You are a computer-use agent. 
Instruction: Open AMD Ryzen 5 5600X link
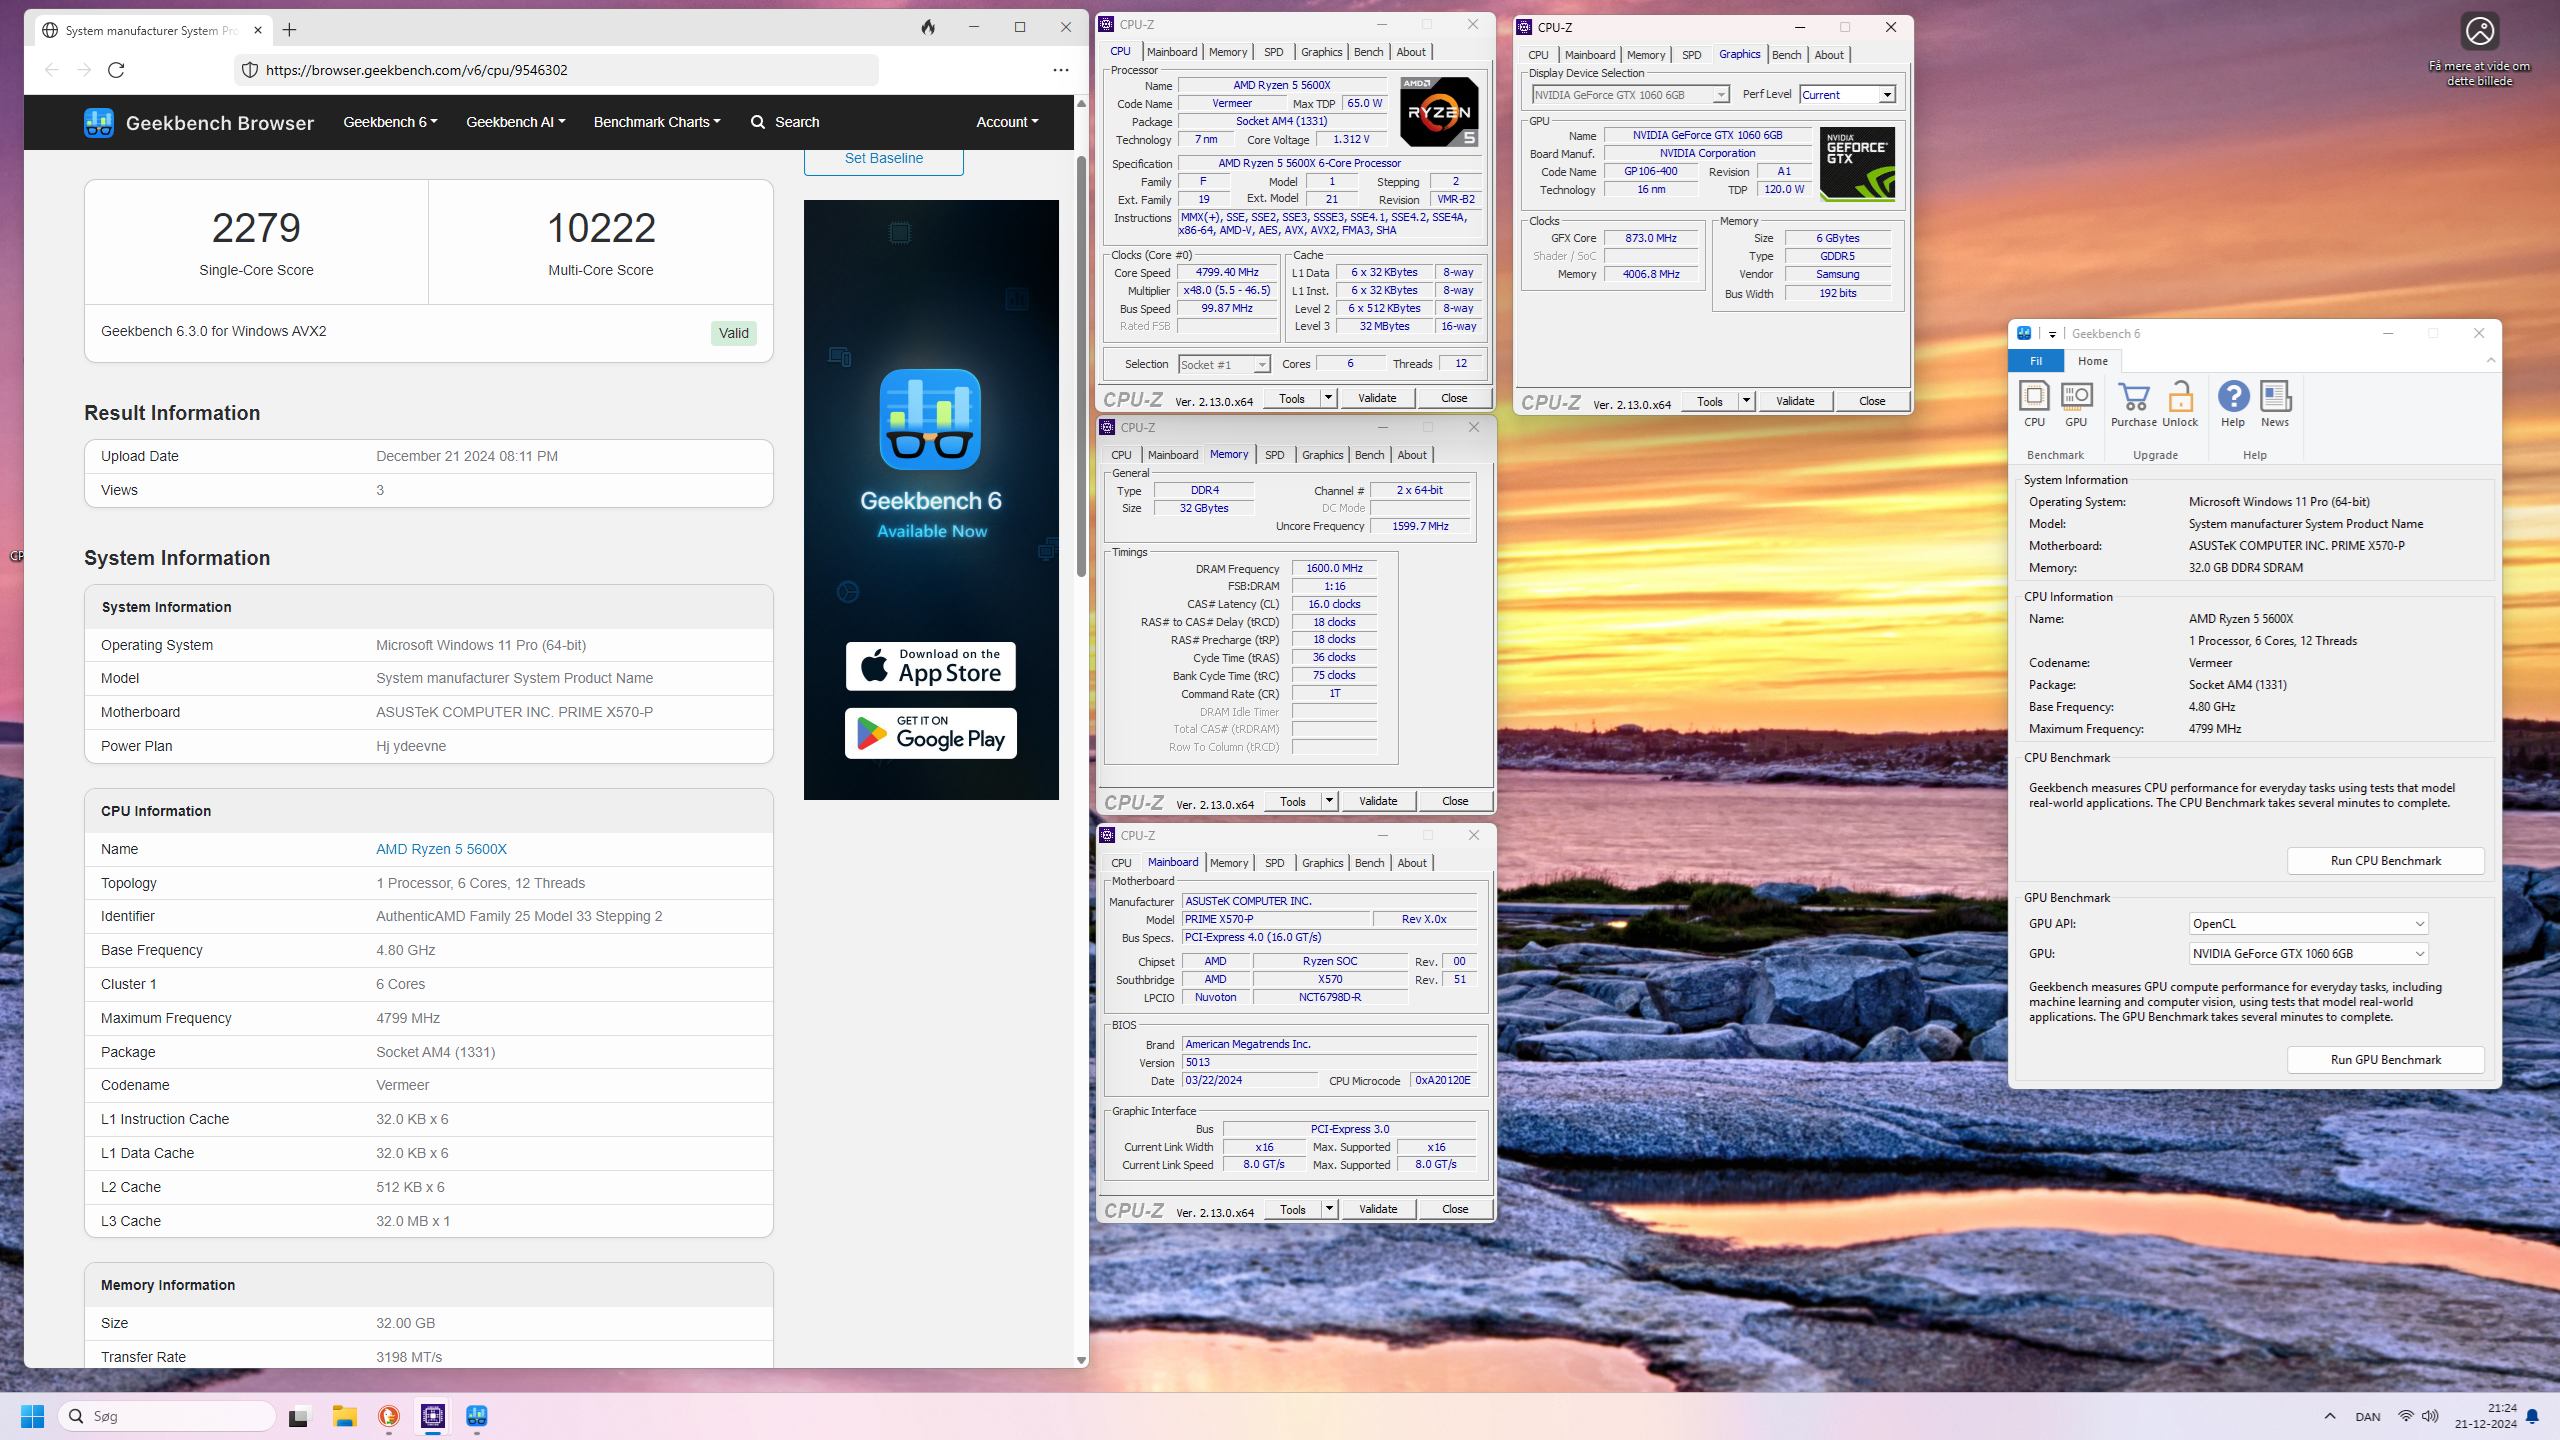(x=441, y=849)
